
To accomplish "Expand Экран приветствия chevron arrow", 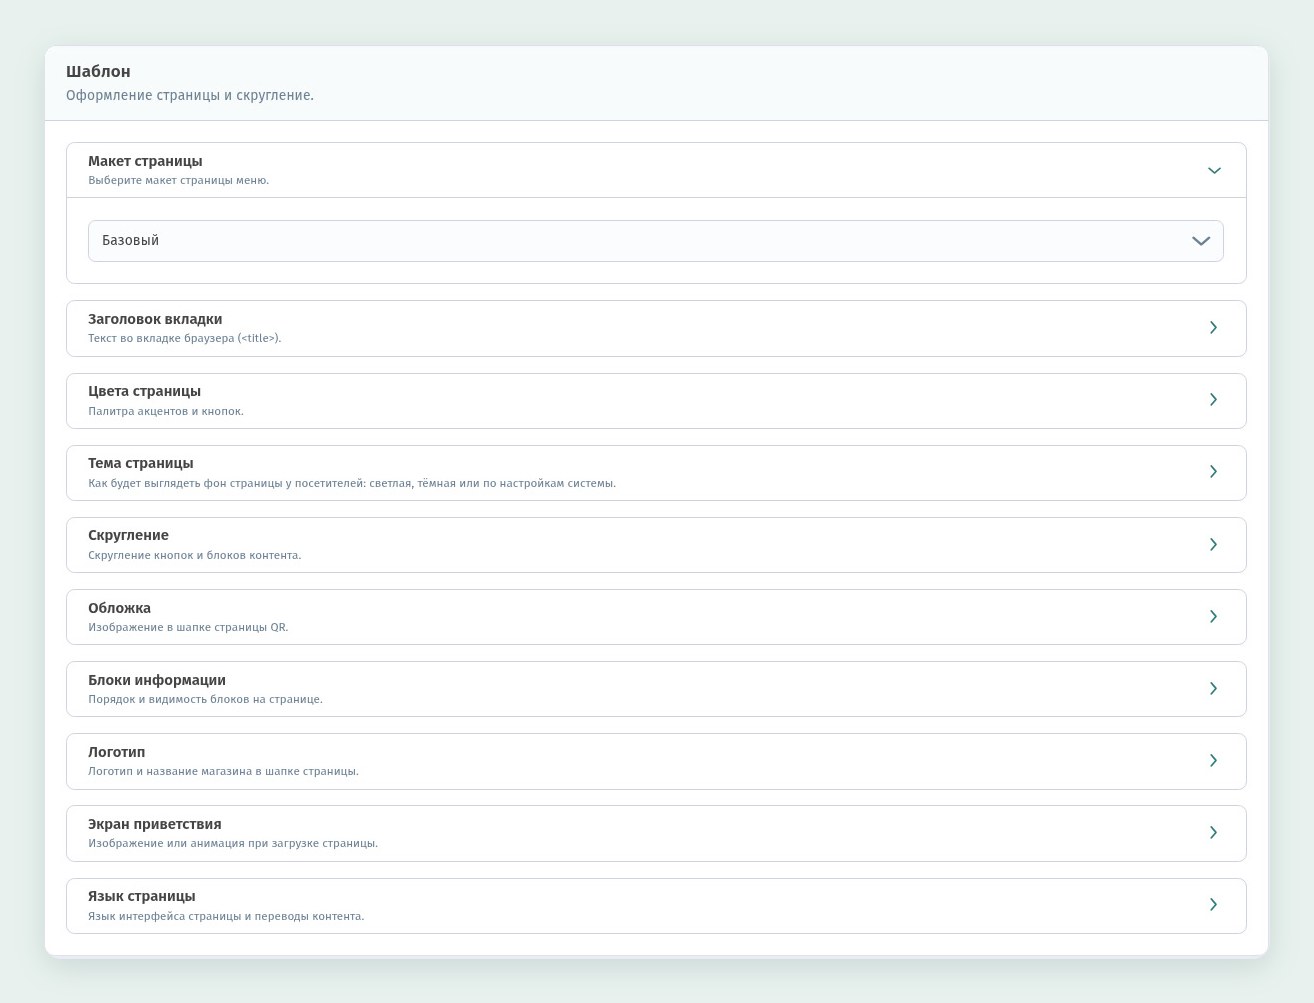I will (1213, 833).
